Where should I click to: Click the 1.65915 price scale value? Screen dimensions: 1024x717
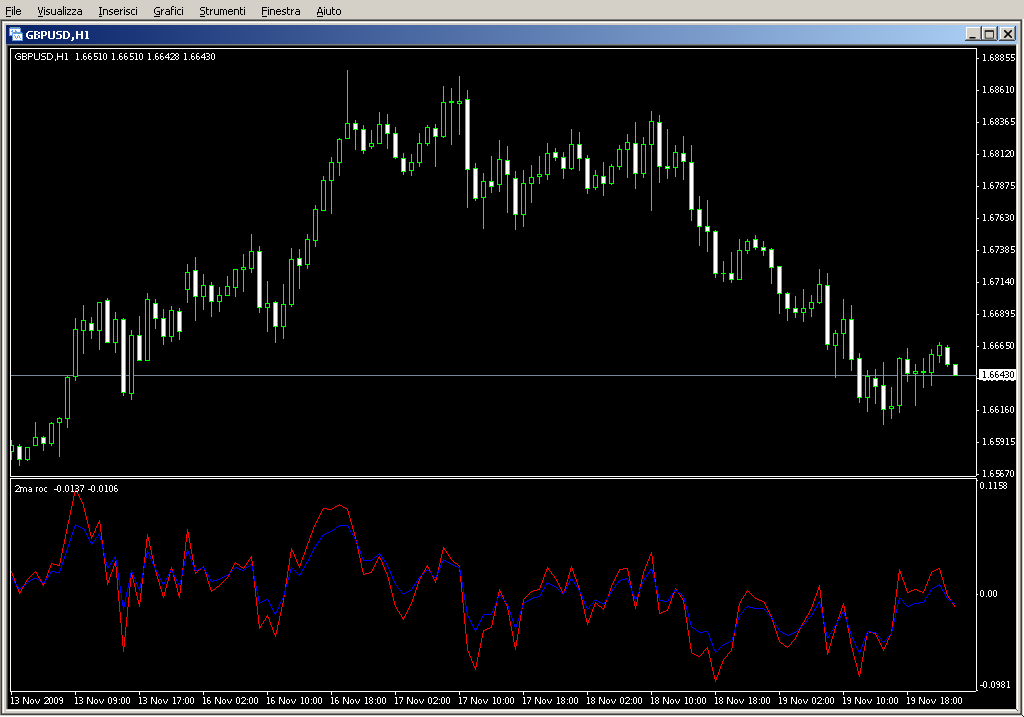(x=999, y=441)
